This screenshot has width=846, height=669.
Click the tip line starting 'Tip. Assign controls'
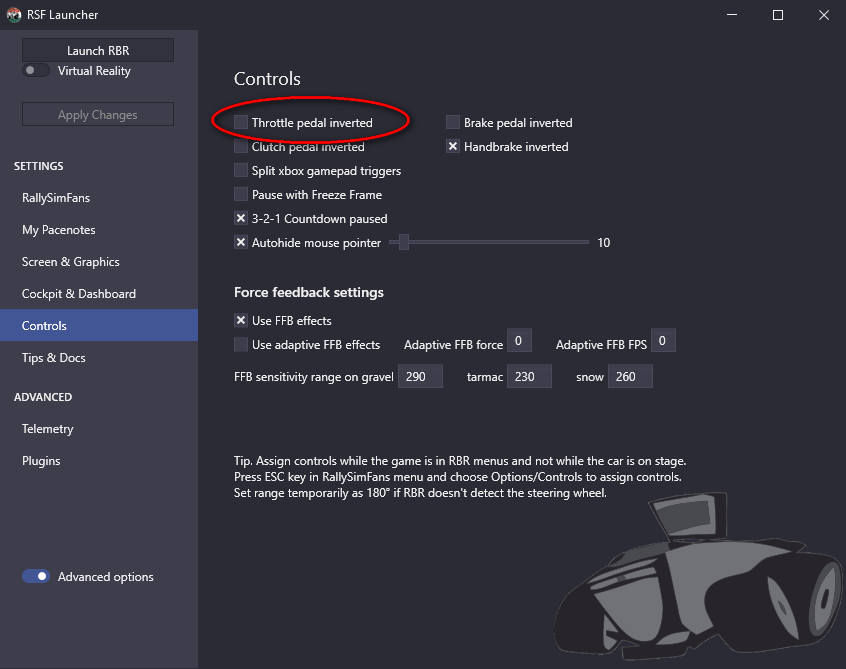click(x=460, y=461)
